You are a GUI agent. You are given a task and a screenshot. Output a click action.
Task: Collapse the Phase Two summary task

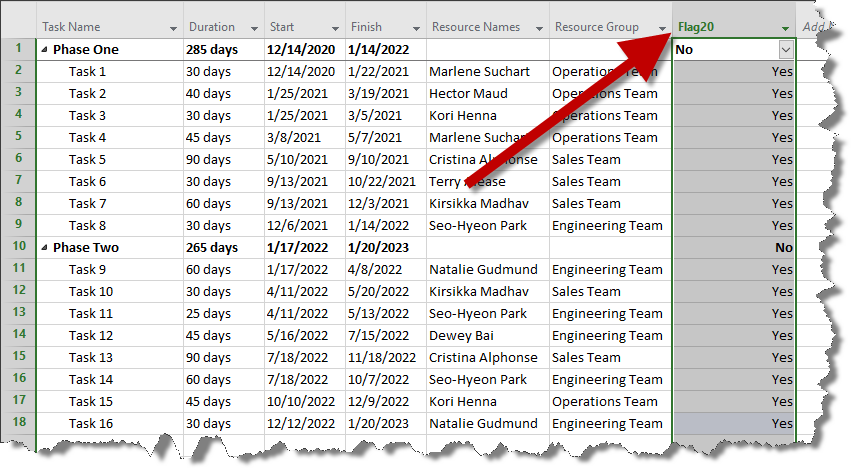[x=45, y=248]
